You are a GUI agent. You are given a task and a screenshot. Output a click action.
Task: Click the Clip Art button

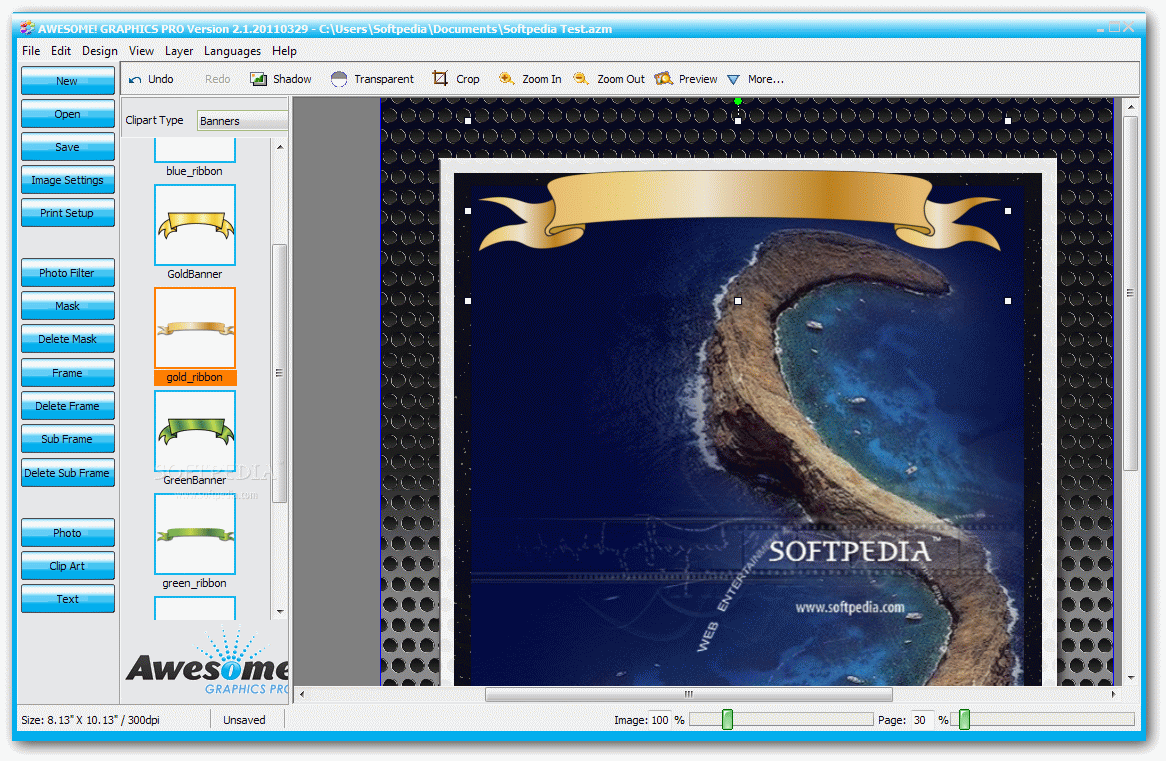[x=68, y=565]
